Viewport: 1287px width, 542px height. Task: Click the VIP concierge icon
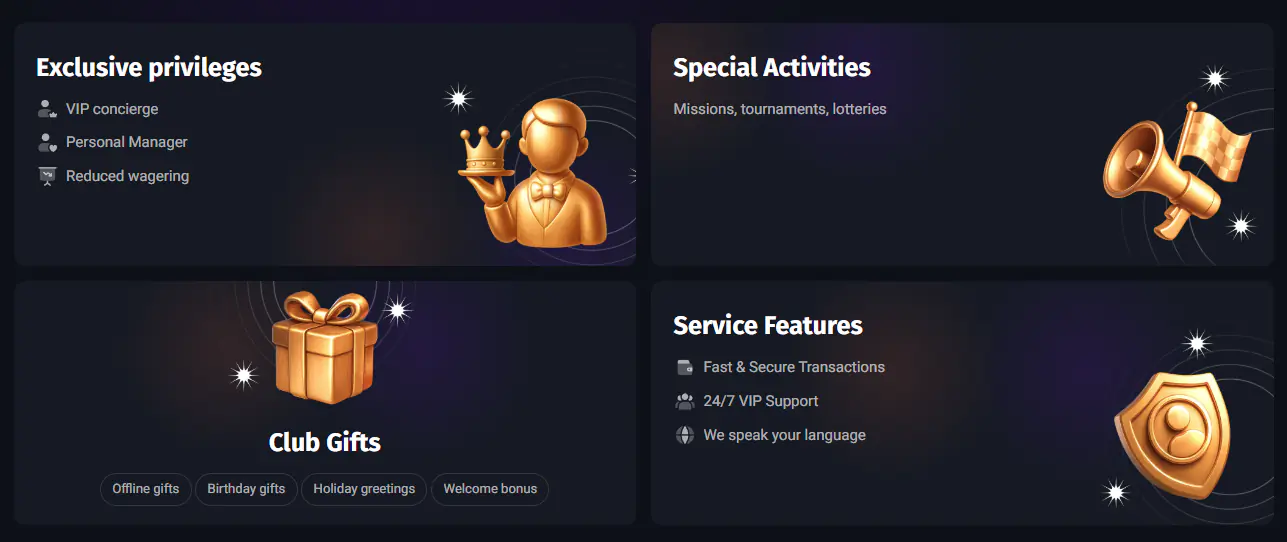(x=47, y=108)
